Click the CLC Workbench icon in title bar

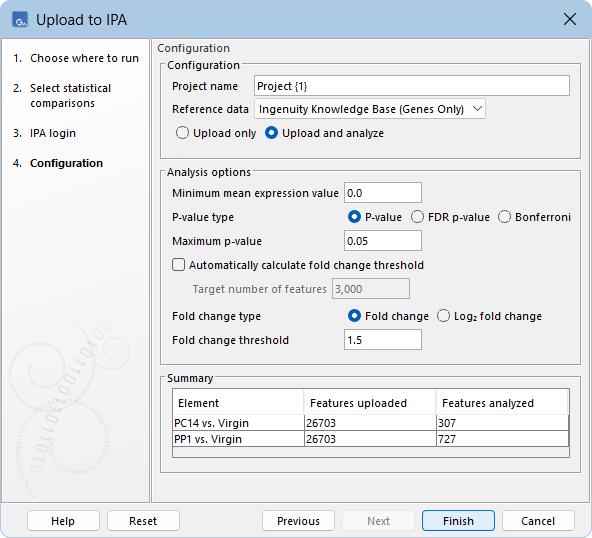pos(20,20)
